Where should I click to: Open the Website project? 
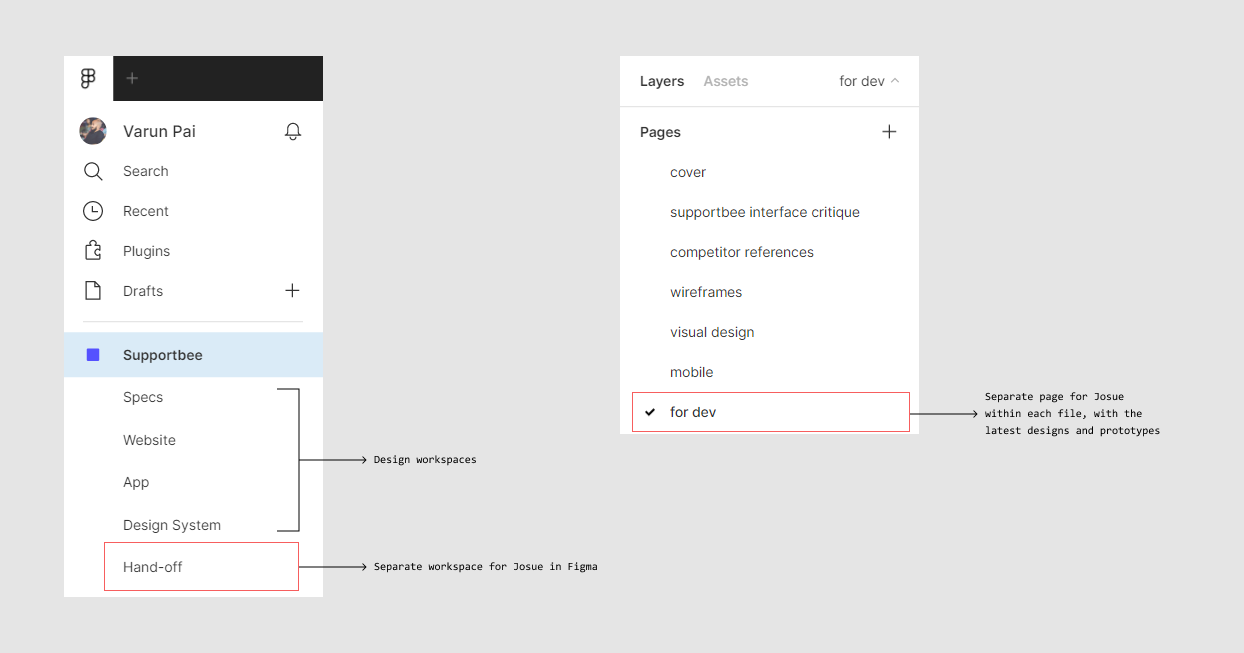click(x=149, y=440)
